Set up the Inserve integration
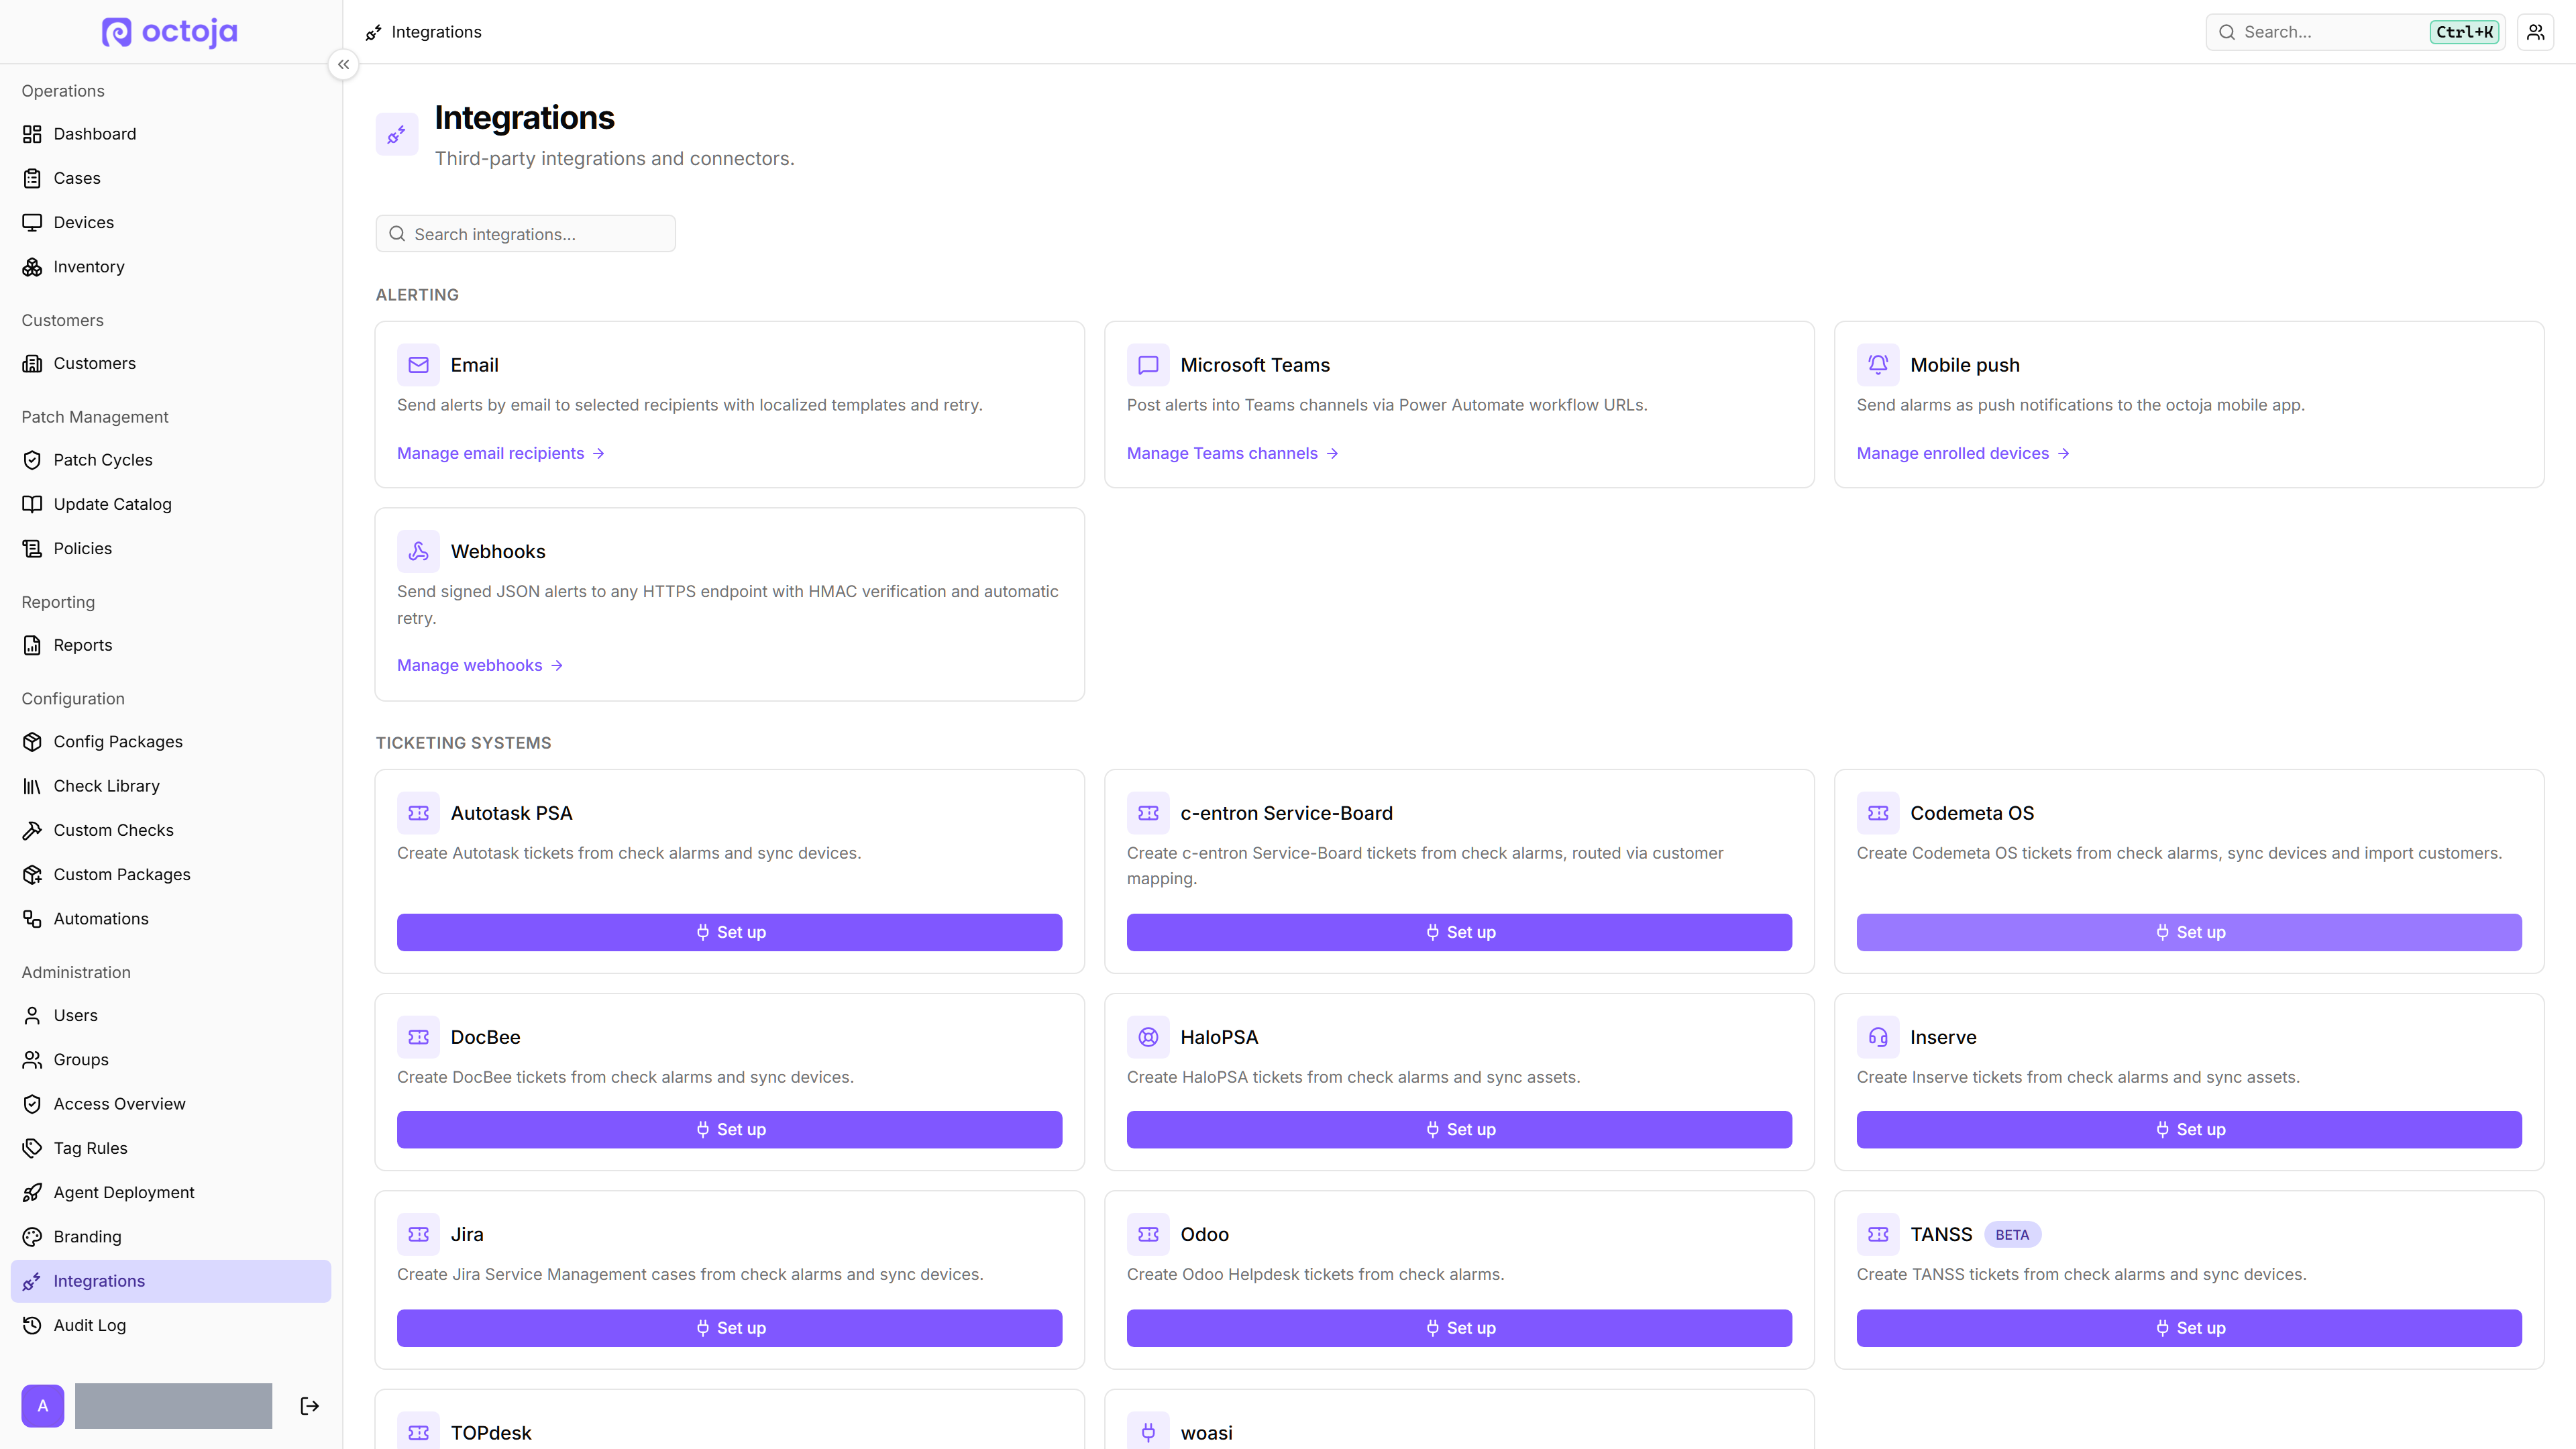The image size is (2576, 1449). 2189,1129
